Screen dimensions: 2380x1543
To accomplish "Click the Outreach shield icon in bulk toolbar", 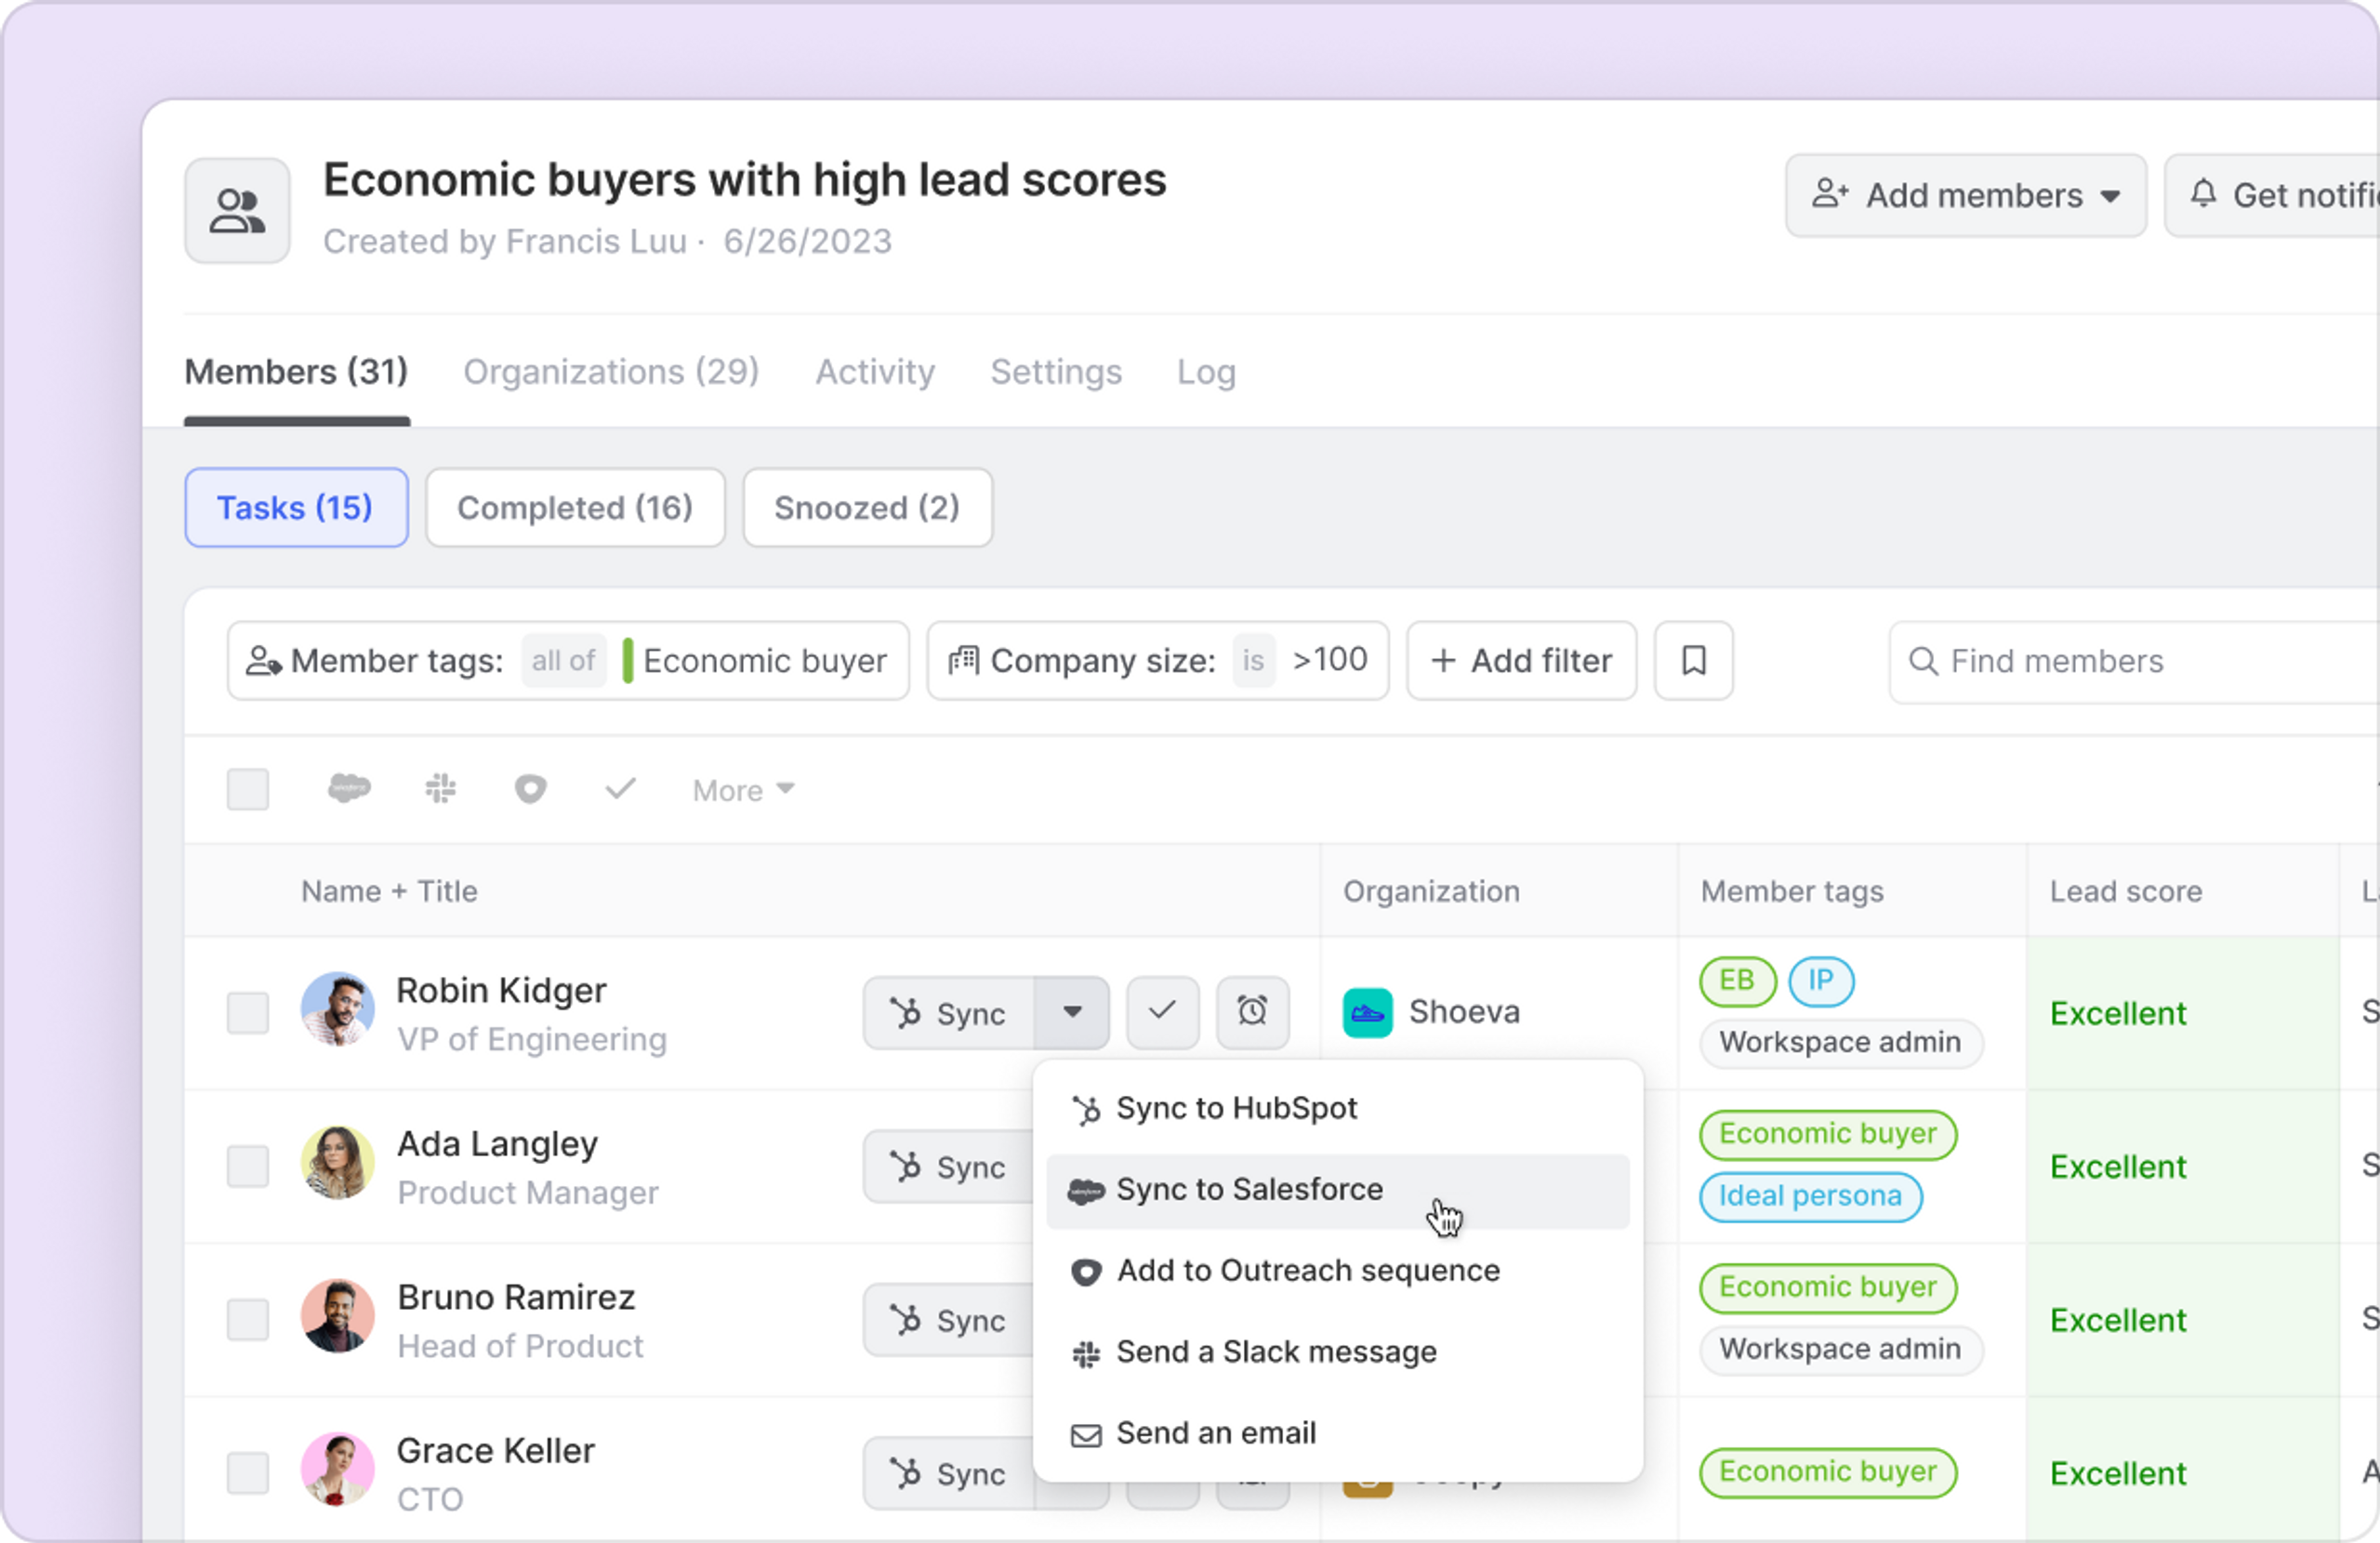I will (x=530, y=789).
